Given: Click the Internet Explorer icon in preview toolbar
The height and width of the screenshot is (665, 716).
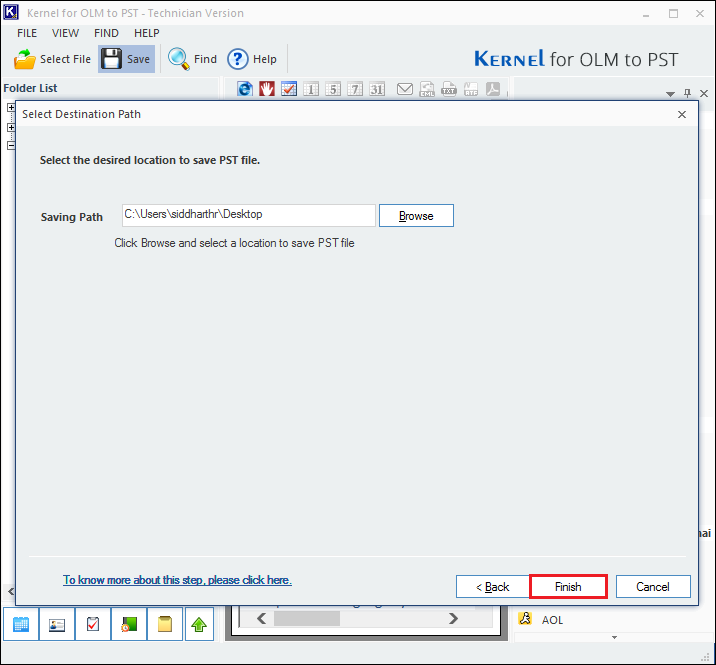Looking at the screenshot, I should click(x=245, y=89).
